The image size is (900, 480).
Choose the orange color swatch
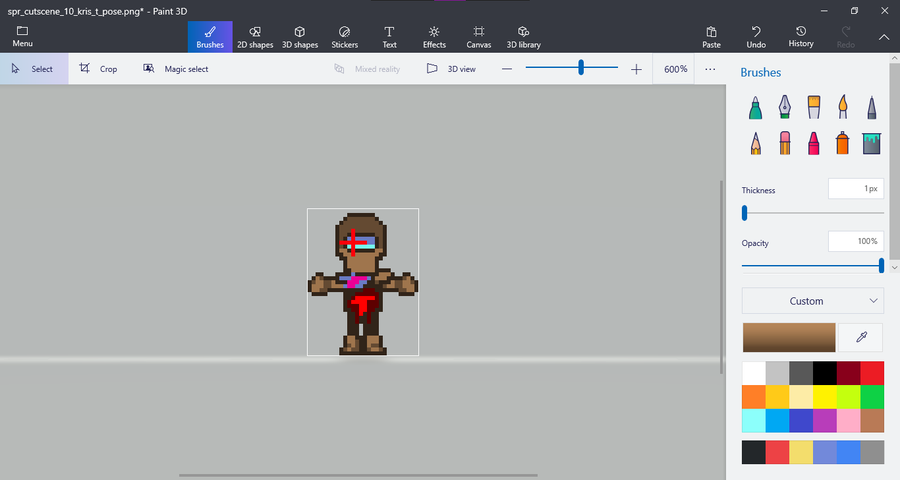(x=754, y=397)
